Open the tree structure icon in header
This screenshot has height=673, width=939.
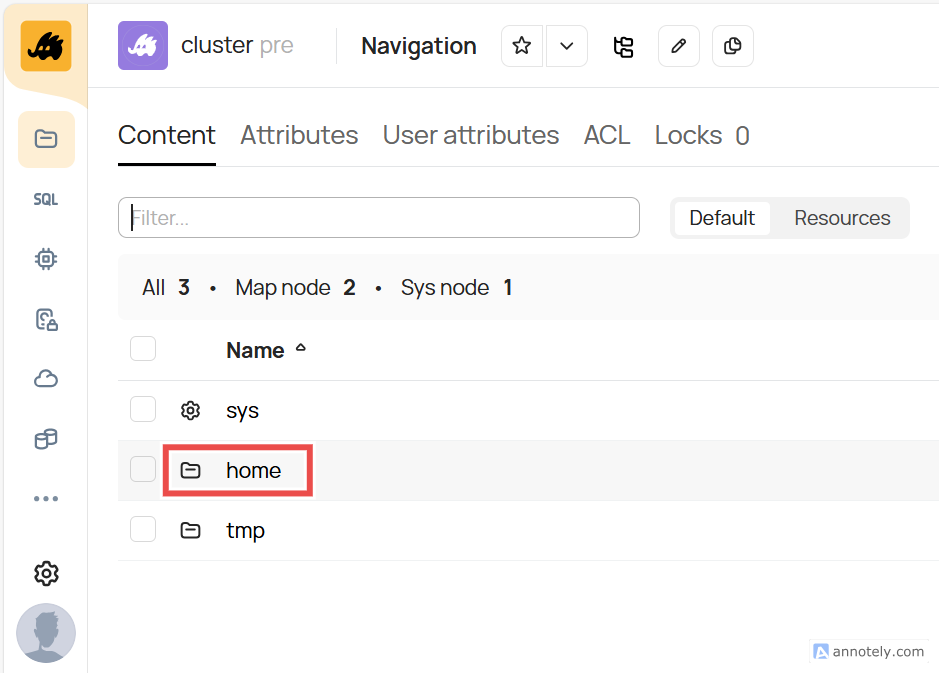pos(624,46)
